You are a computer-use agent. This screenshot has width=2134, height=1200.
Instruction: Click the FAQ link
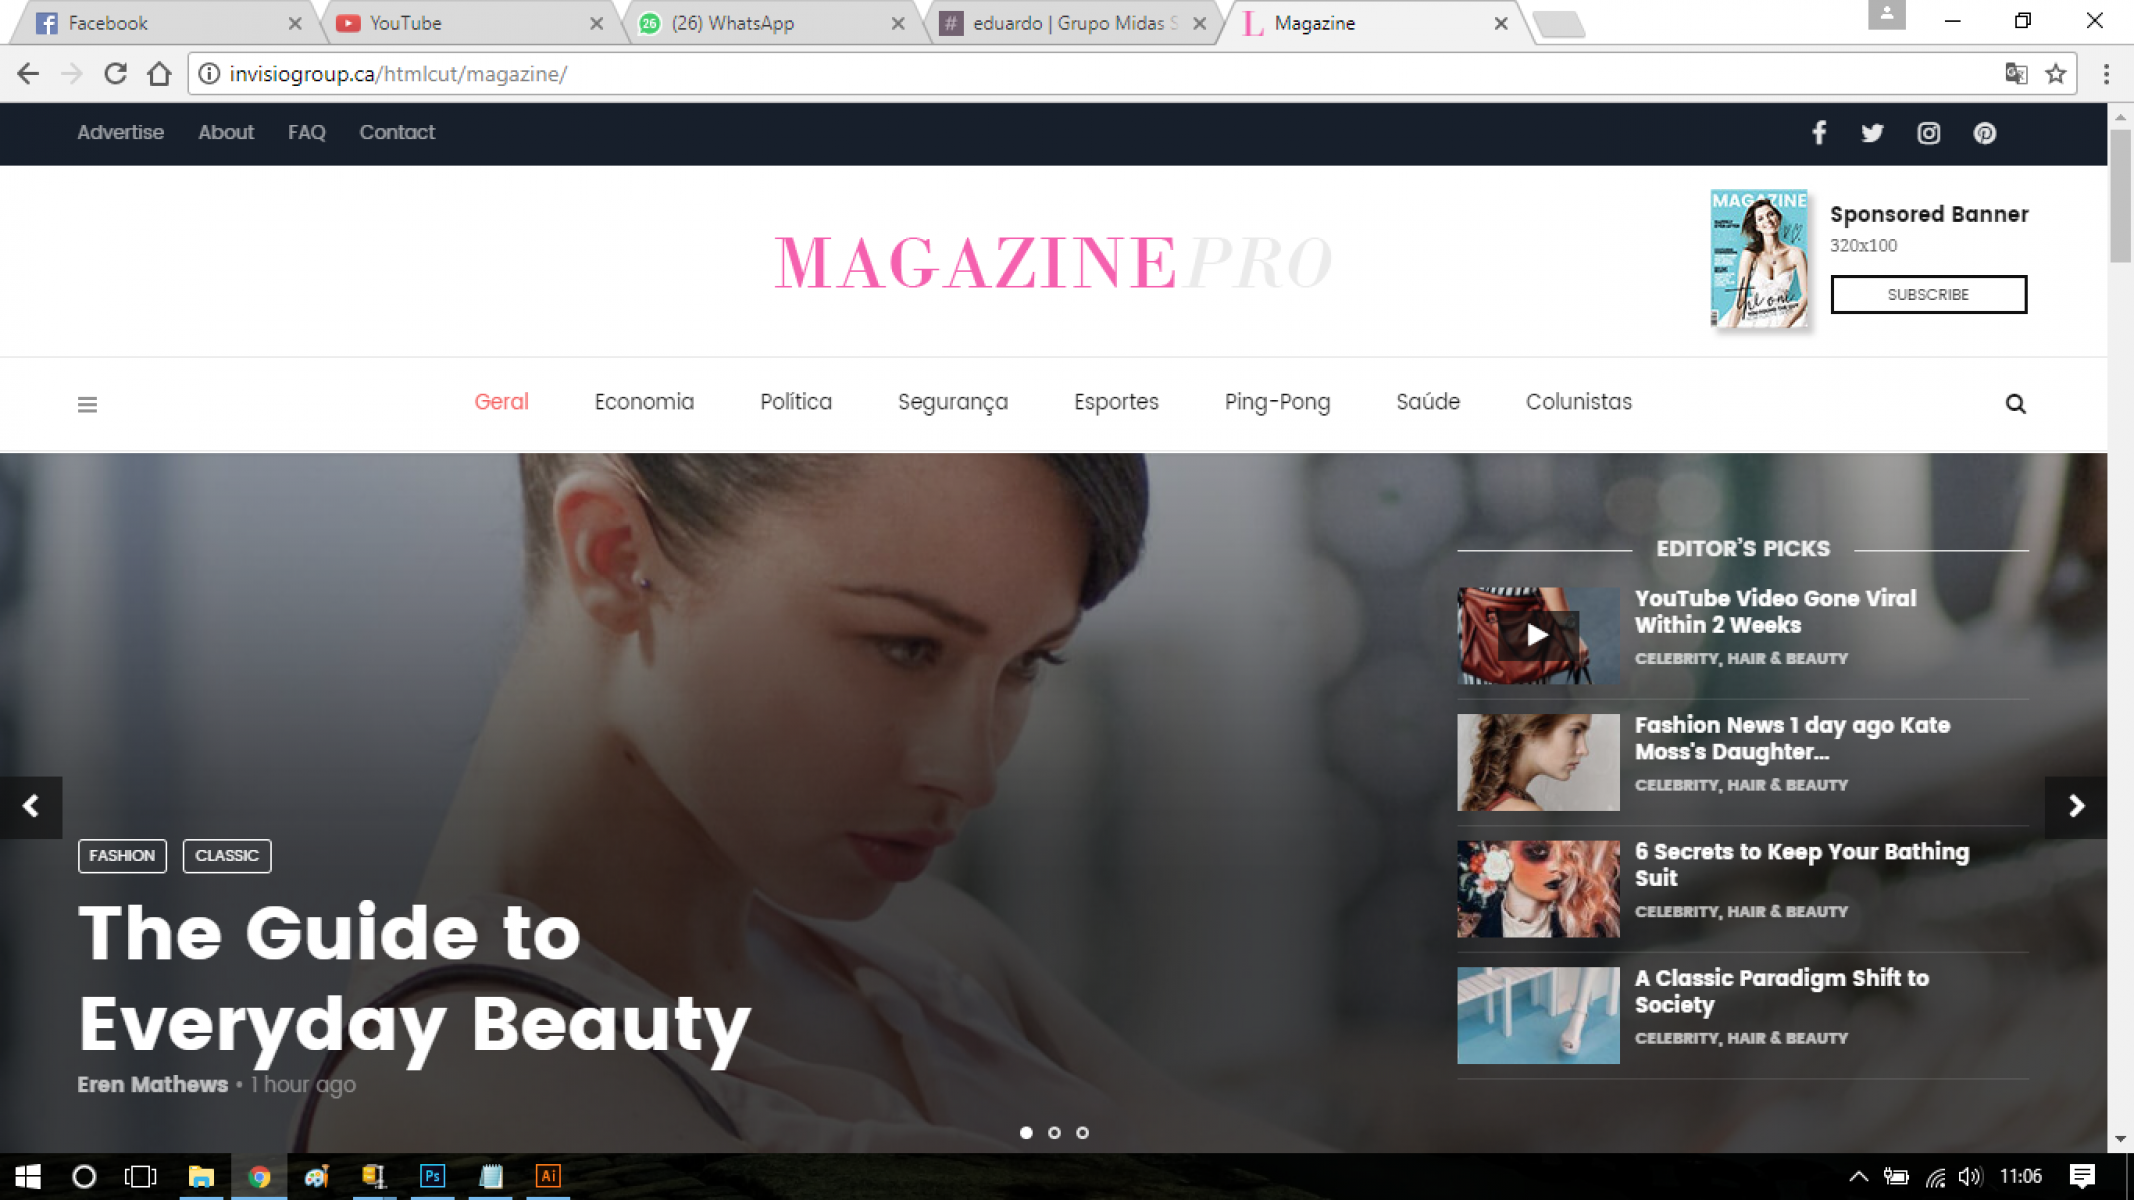coord(306,132)
